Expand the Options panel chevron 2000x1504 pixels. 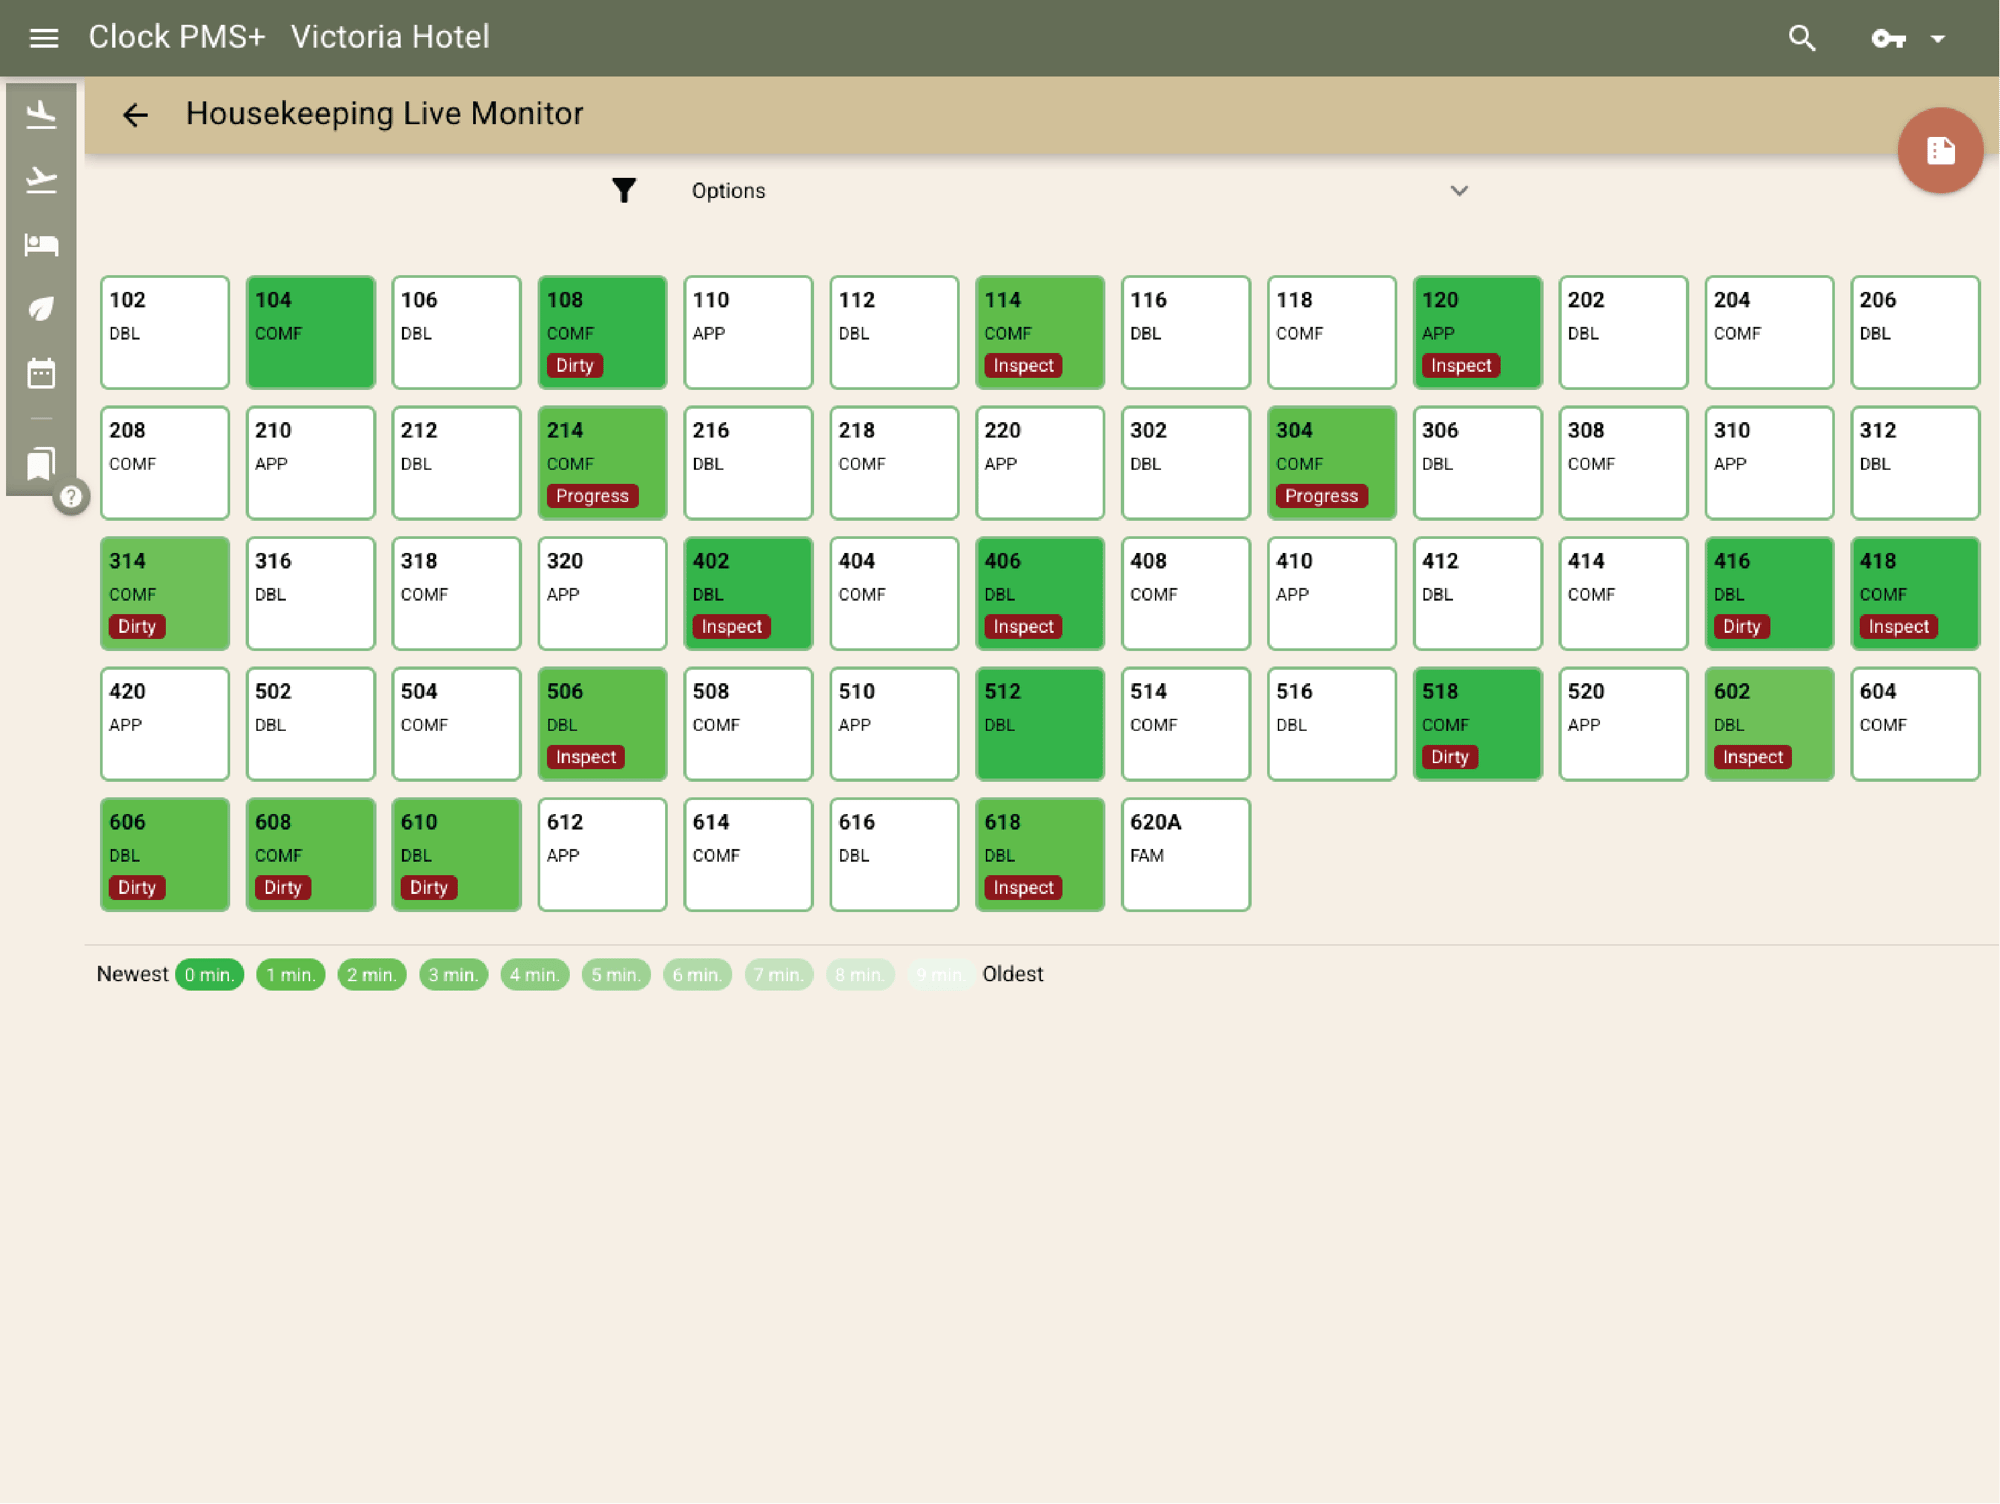1459,190
